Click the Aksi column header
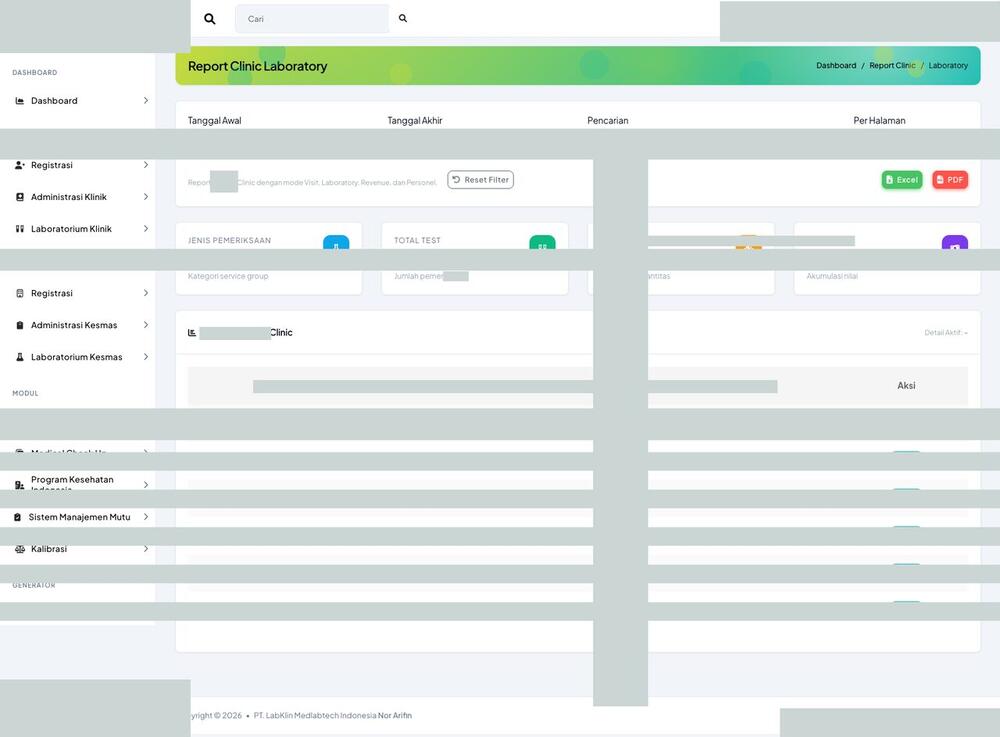 click(906, 386)
